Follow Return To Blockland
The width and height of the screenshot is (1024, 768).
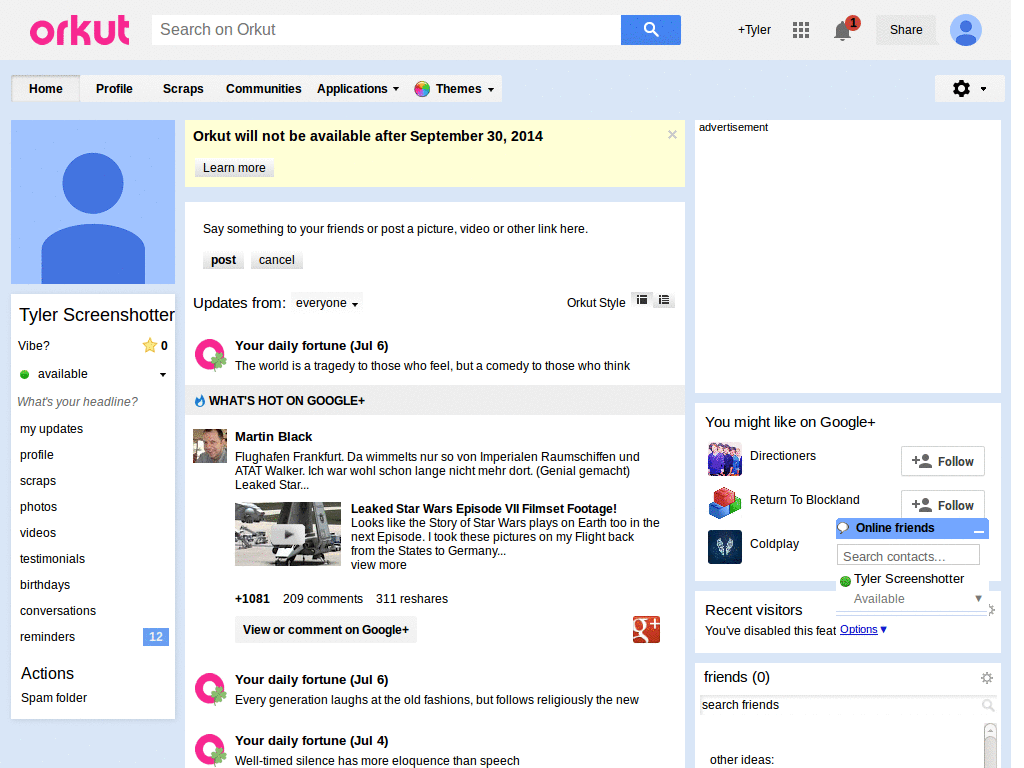(x=942, y=504)
